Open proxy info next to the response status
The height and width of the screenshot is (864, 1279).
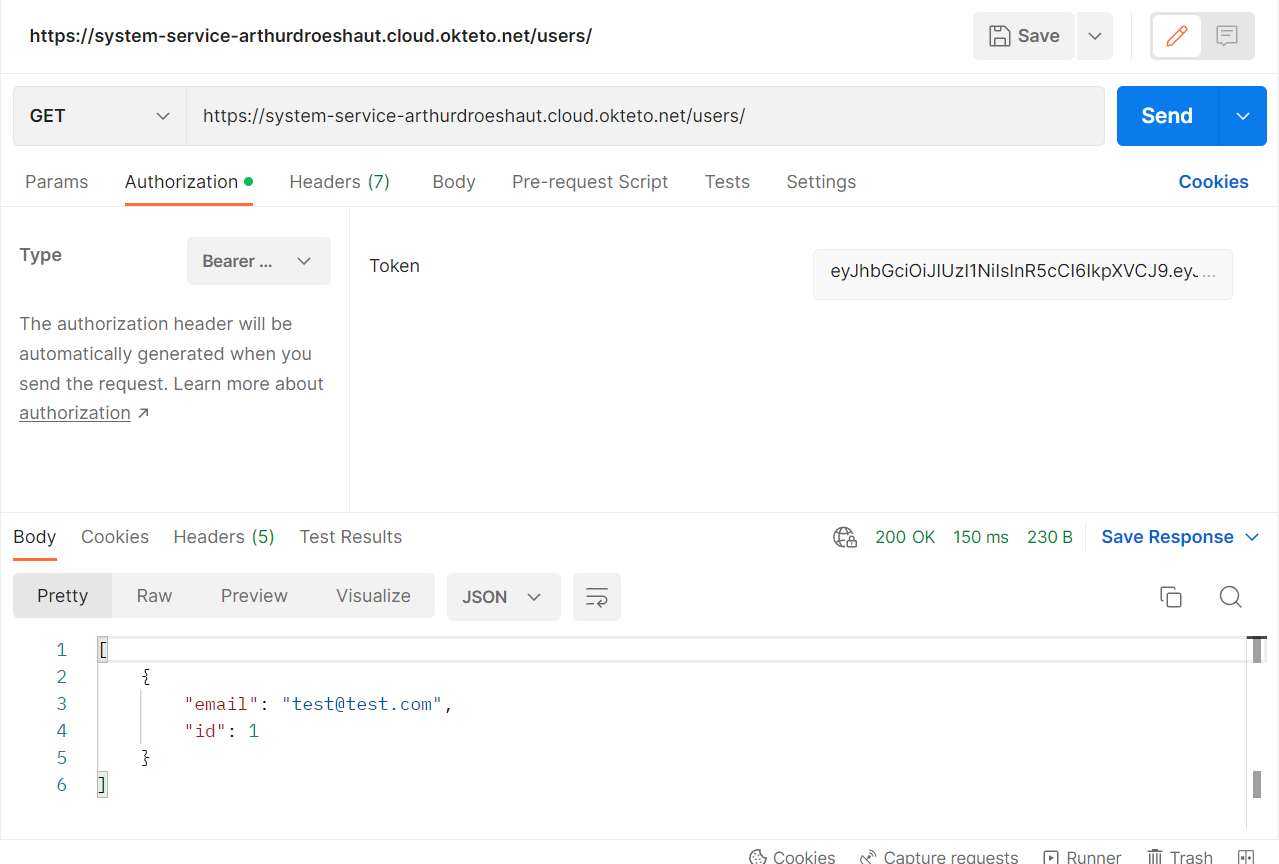pyautogui.click(x=844, y=537)
